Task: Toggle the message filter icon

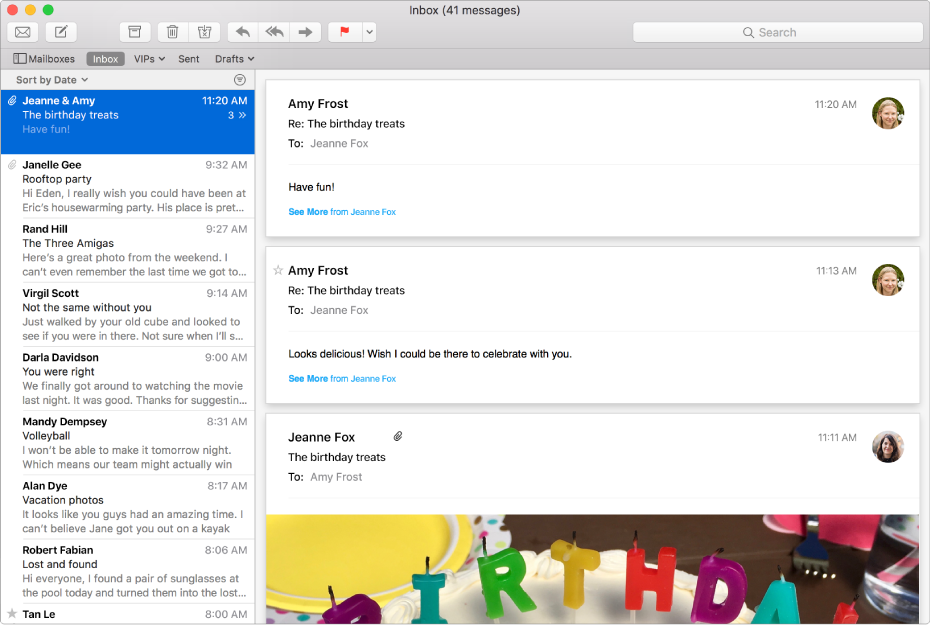Action: (240, 80)
